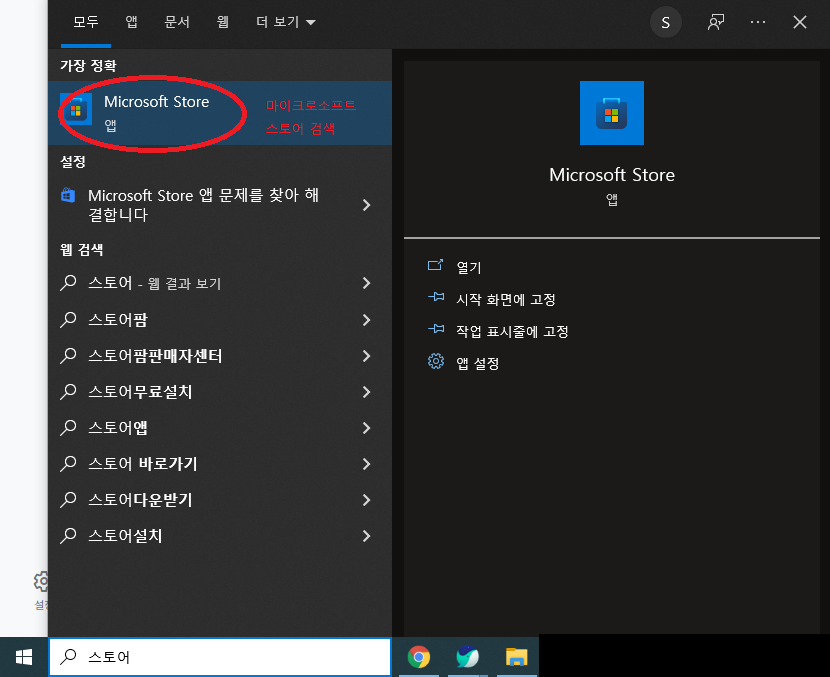This screenshot has height=677, width=830.
Task: Click the Microsoft Store icon in search results
Action: point(78,110)
